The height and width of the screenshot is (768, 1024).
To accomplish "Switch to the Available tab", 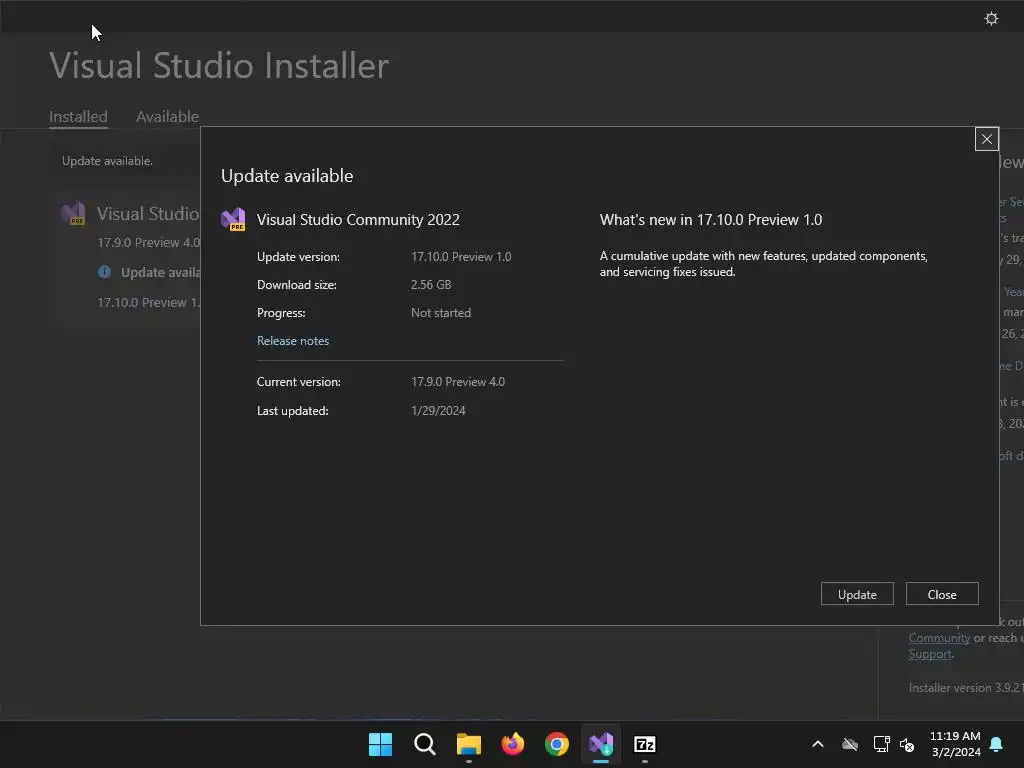I will [167, 116].
